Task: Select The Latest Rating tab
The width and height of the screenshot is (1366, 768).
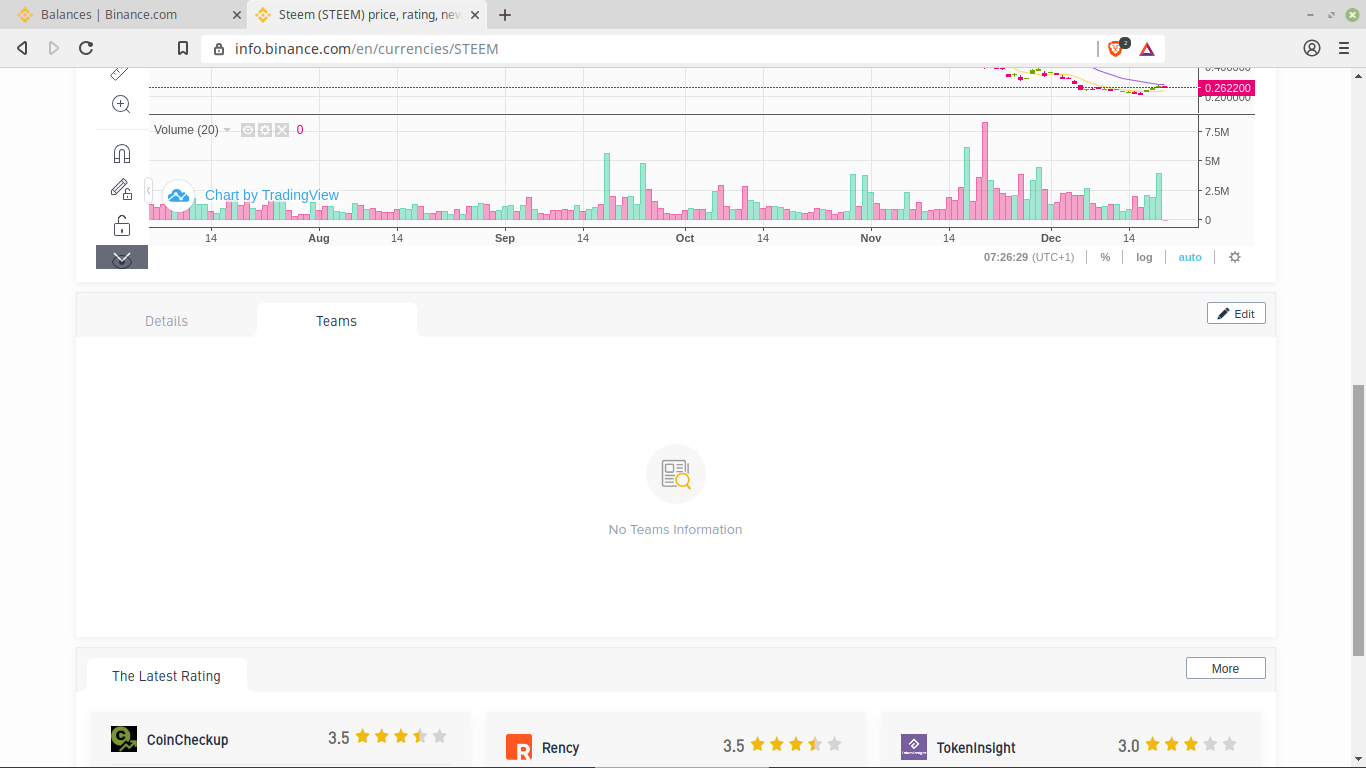Action: (x=166, y=676)
